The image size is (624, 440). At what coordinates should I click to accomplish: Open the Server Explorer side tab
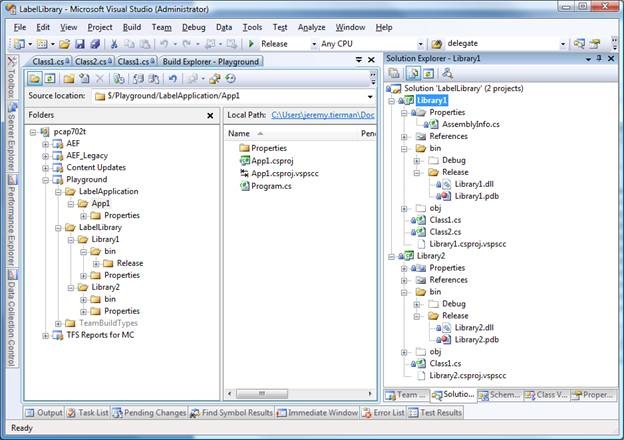click(x=12, y=136)
